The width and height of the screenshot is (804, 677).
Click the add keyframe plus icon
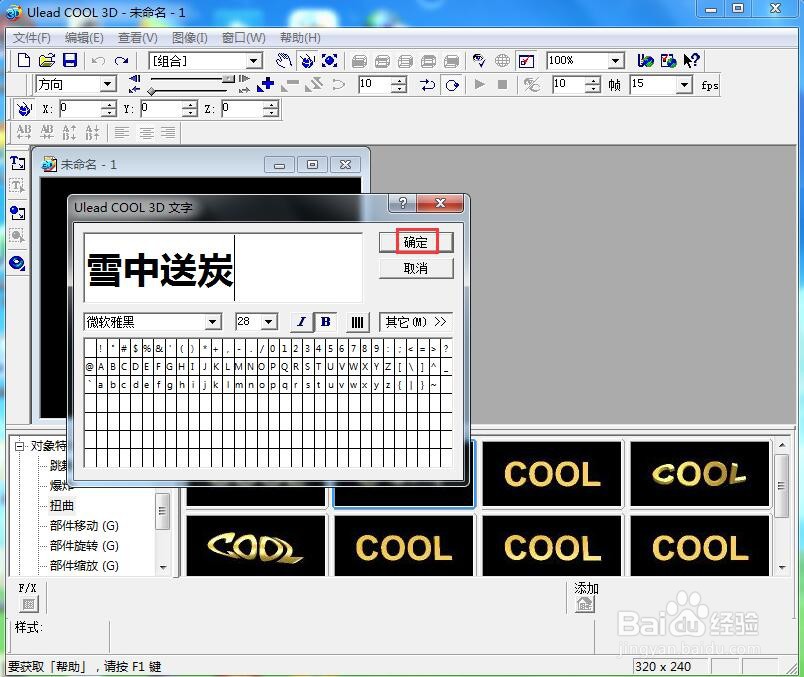[265, 85]
